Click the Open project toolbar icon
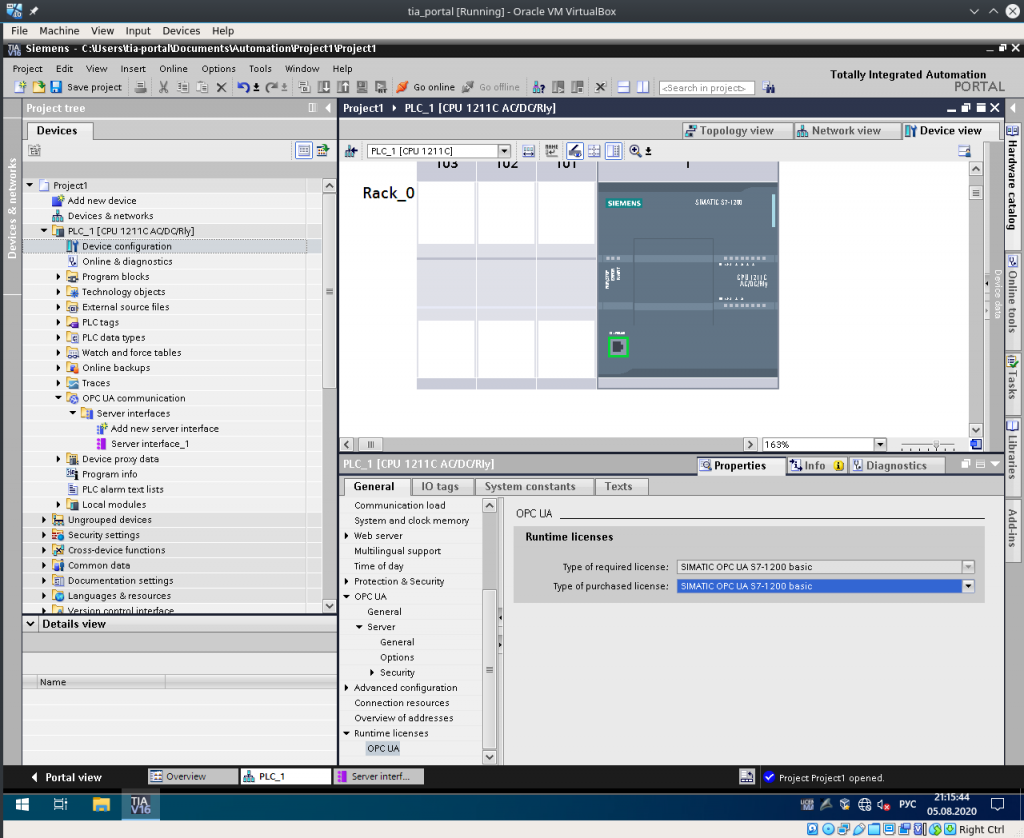 (39, 87)
